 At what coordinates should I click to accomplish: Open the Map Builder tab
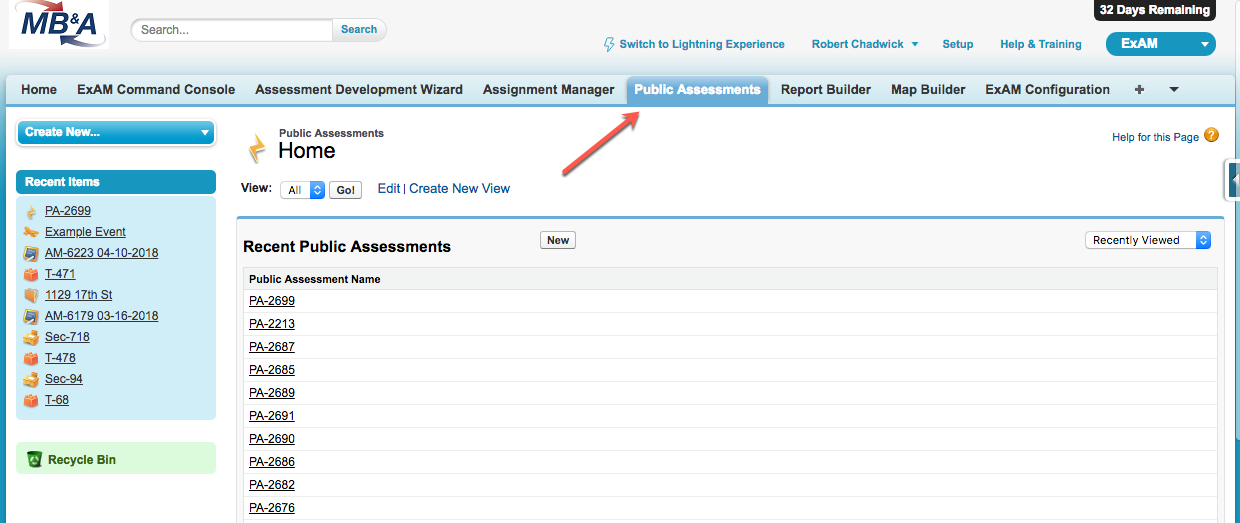(928, 90)
